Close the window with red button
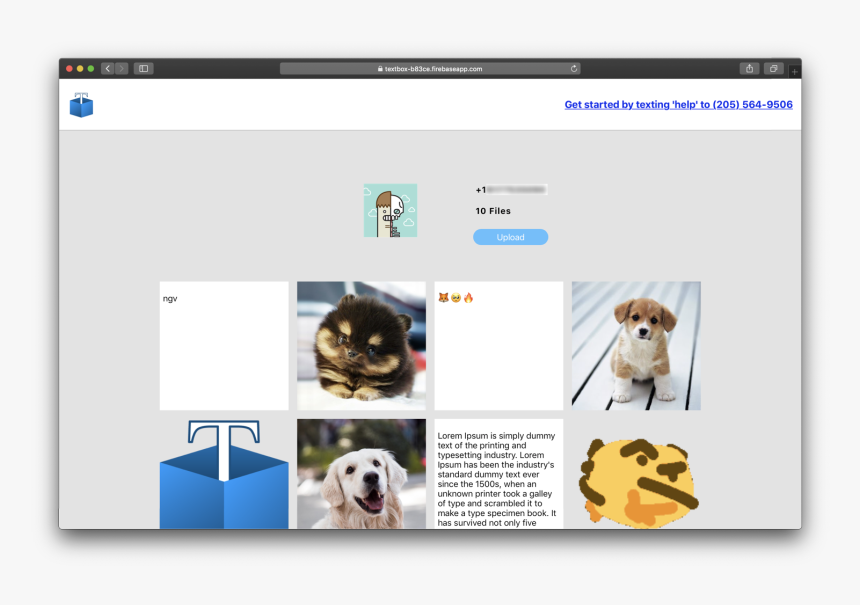 [69, 69]
